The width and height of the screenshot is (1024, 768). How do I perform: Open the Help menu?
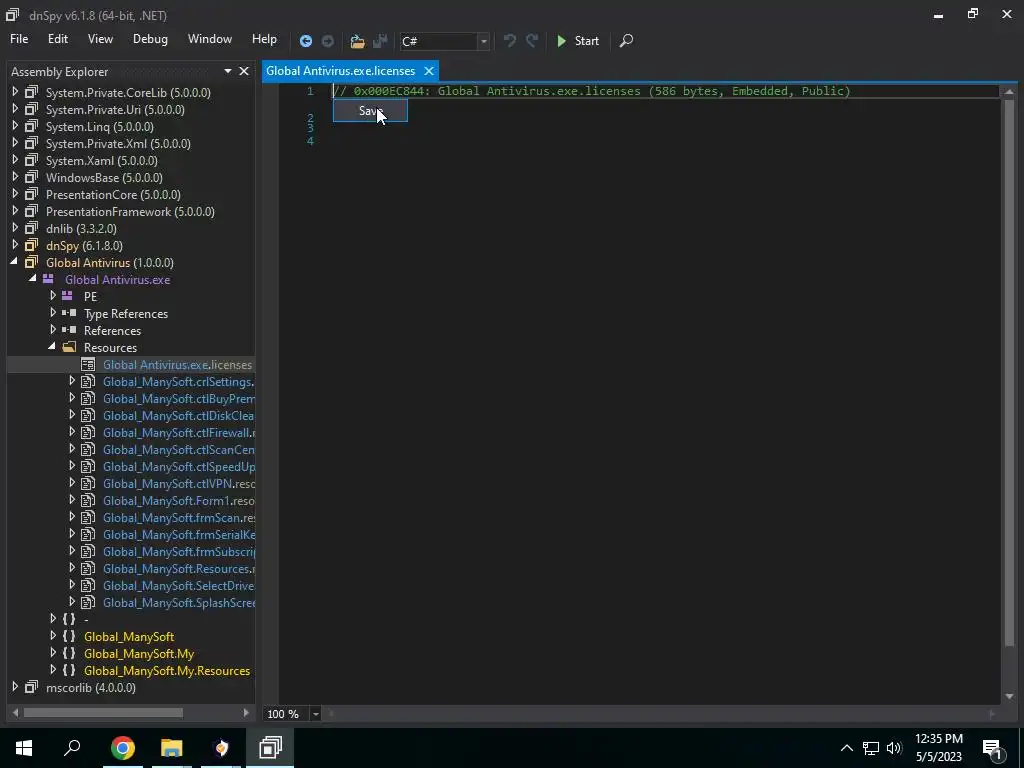(x=264, y=39)
